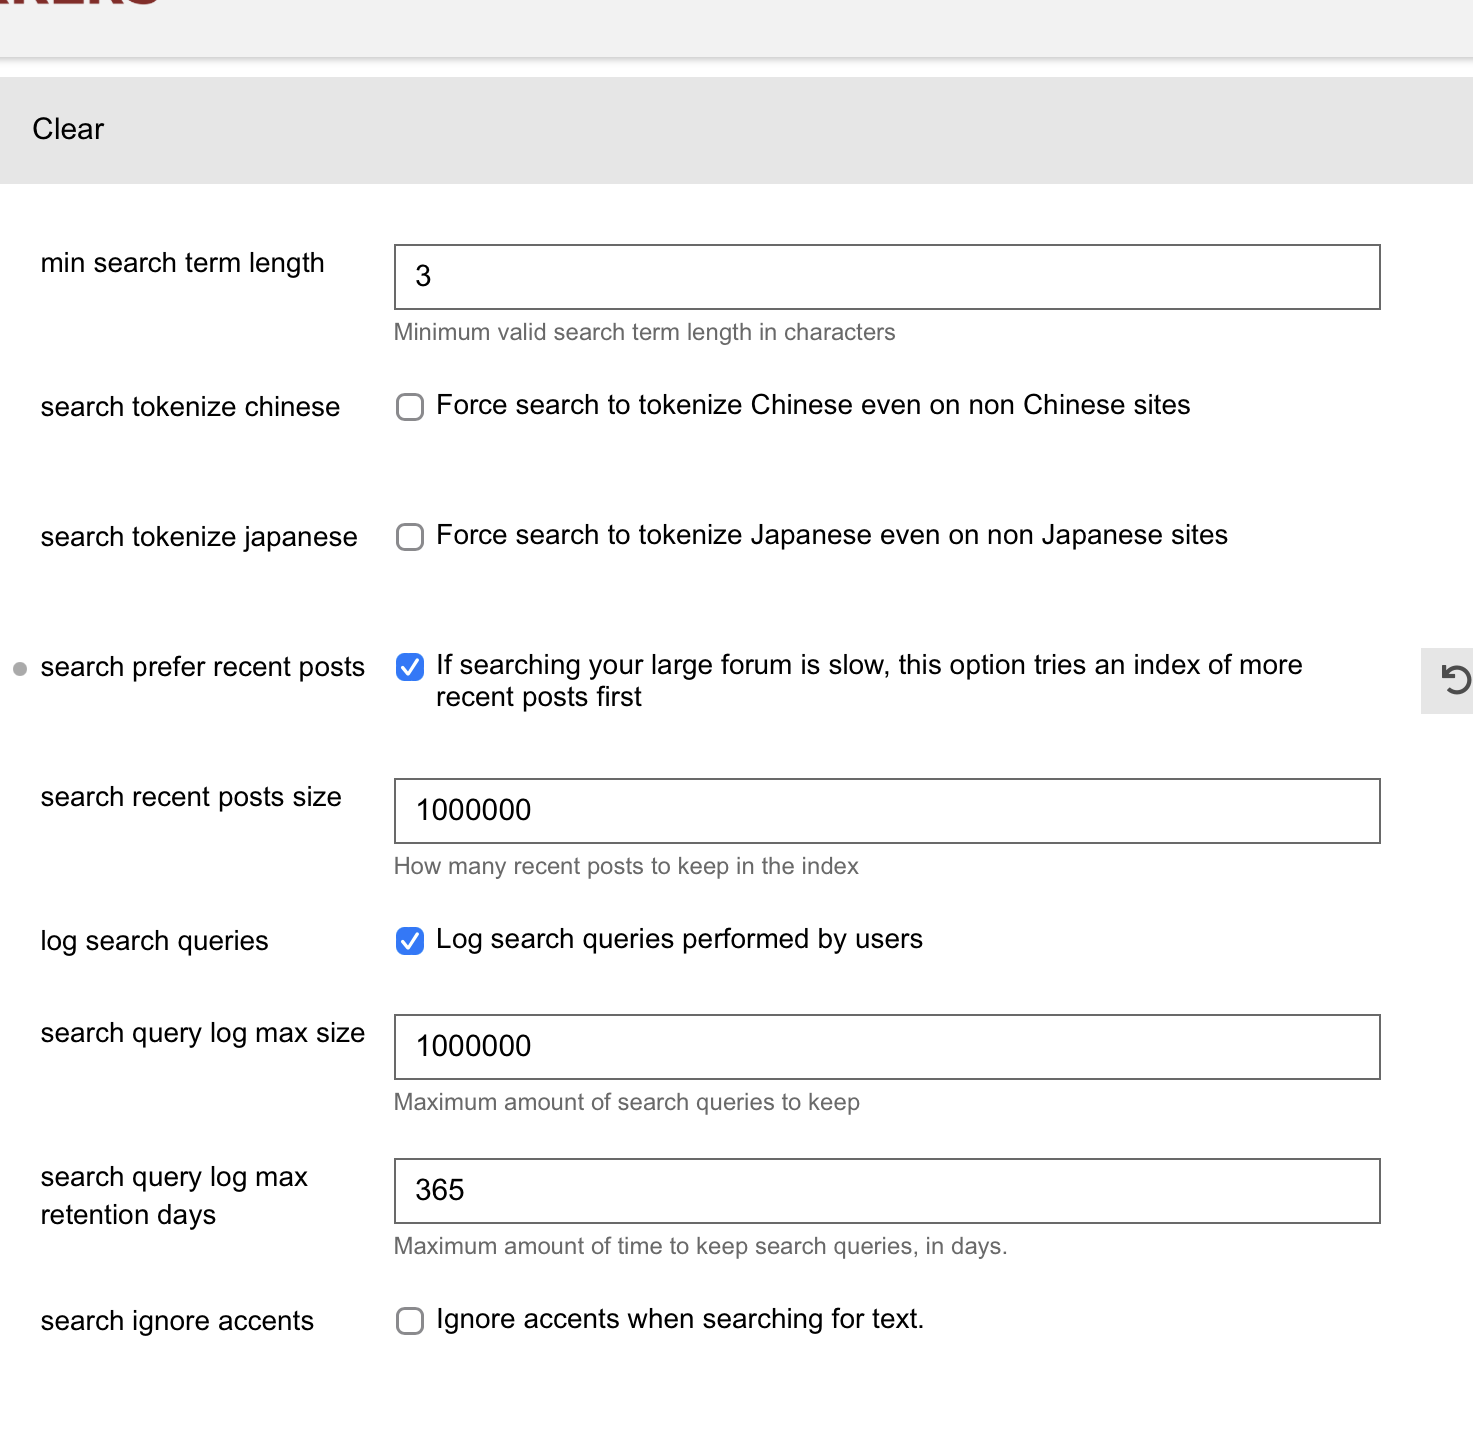This screenshot has height=1456, width=1473.
Task: Click 'Minimum valid search term length in characters' text
Action: 644,332
